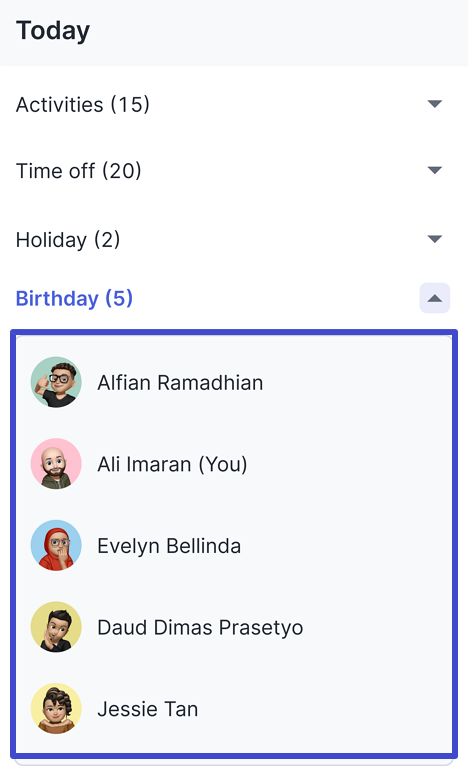
Task: Click Jessie Tan's curly hair avatar
Action: tap(56, 709)
